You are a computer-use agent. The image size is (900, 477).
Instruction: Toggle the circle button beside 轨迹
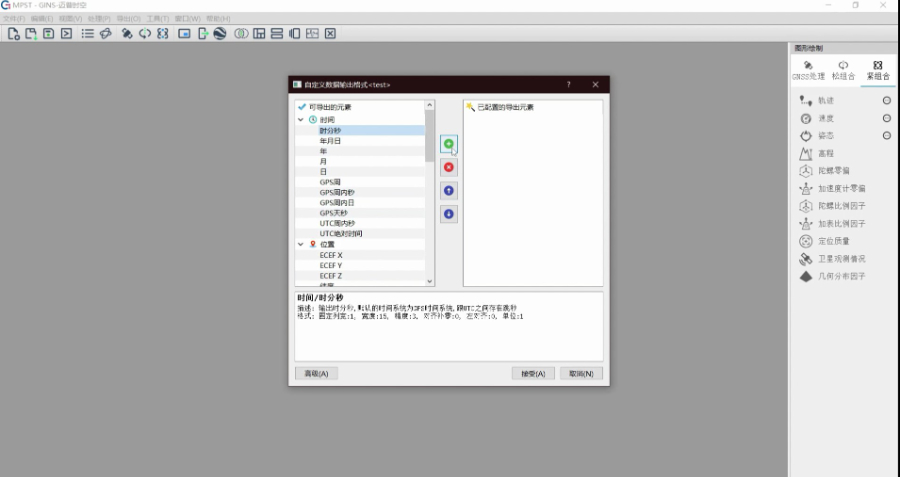[x=886, y=101]
